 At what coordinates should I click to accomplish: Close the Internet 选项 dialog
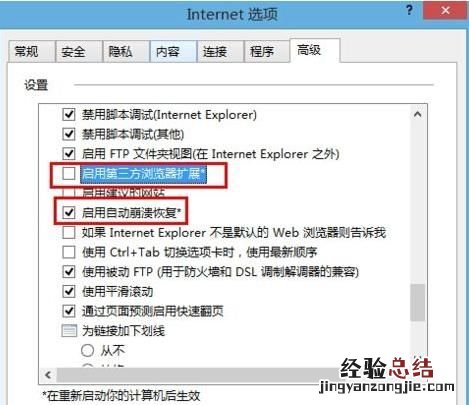click(445, 11)
